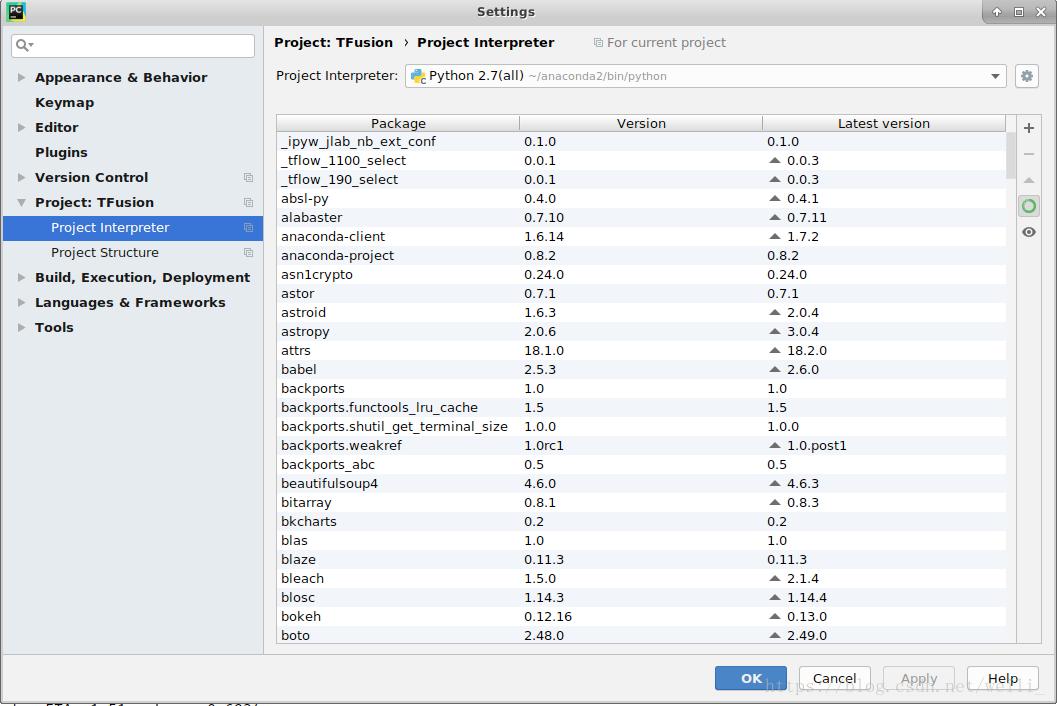Screen dimensions: 1057x706
Task: Click the PyCharm icon in the title bar
Action: [14, 11]
